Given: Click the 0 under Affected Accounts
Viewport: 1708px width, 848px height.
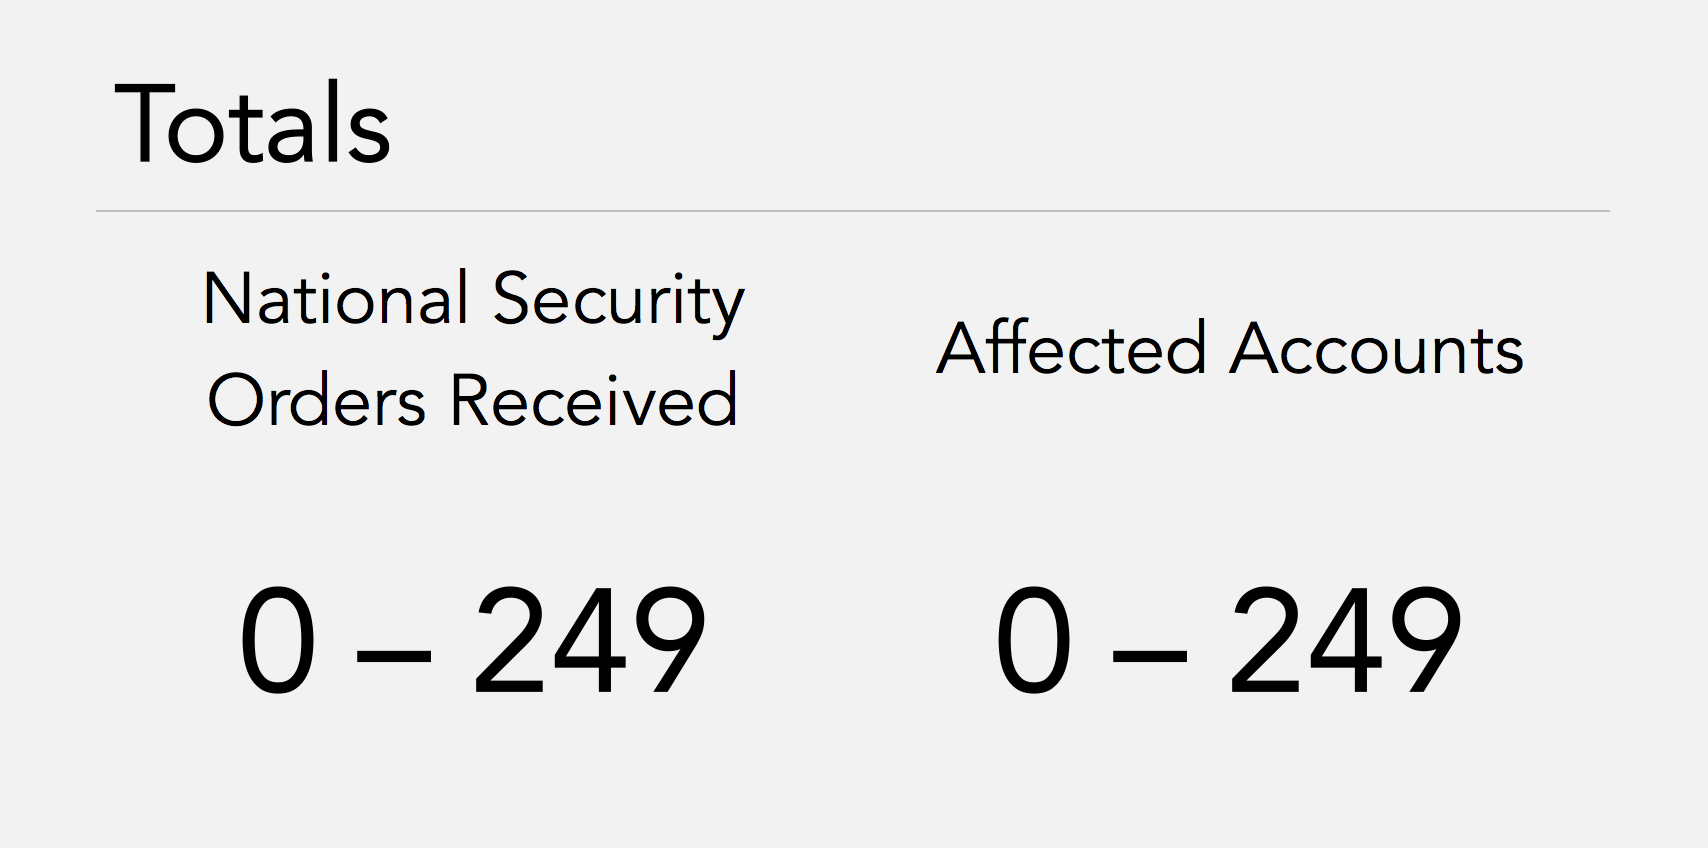Looking at the screenshot, I should point(1034,641).
